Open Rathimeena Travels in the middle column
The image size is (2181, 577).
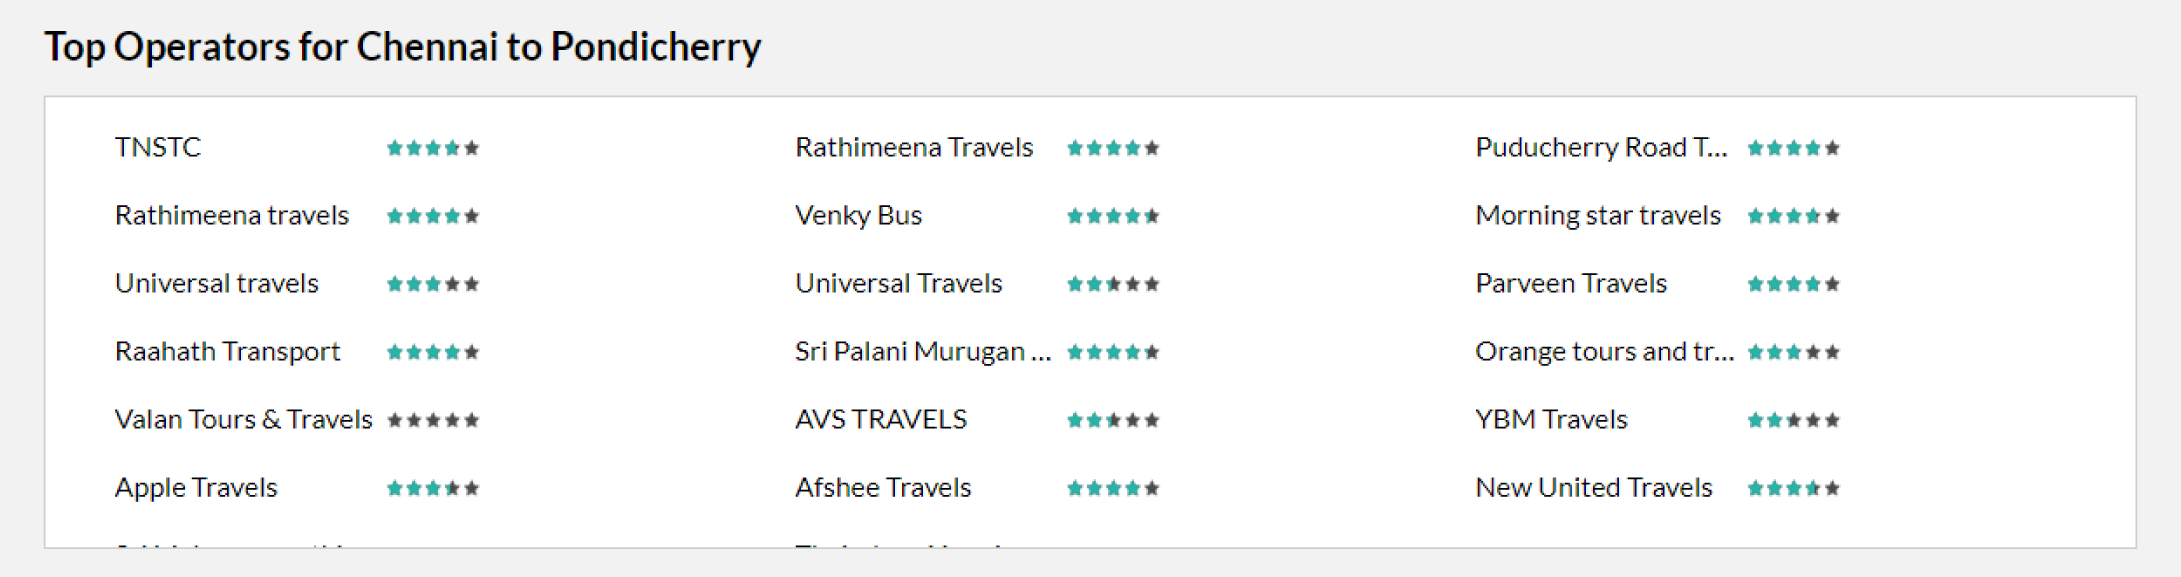(x=914, y=148)
